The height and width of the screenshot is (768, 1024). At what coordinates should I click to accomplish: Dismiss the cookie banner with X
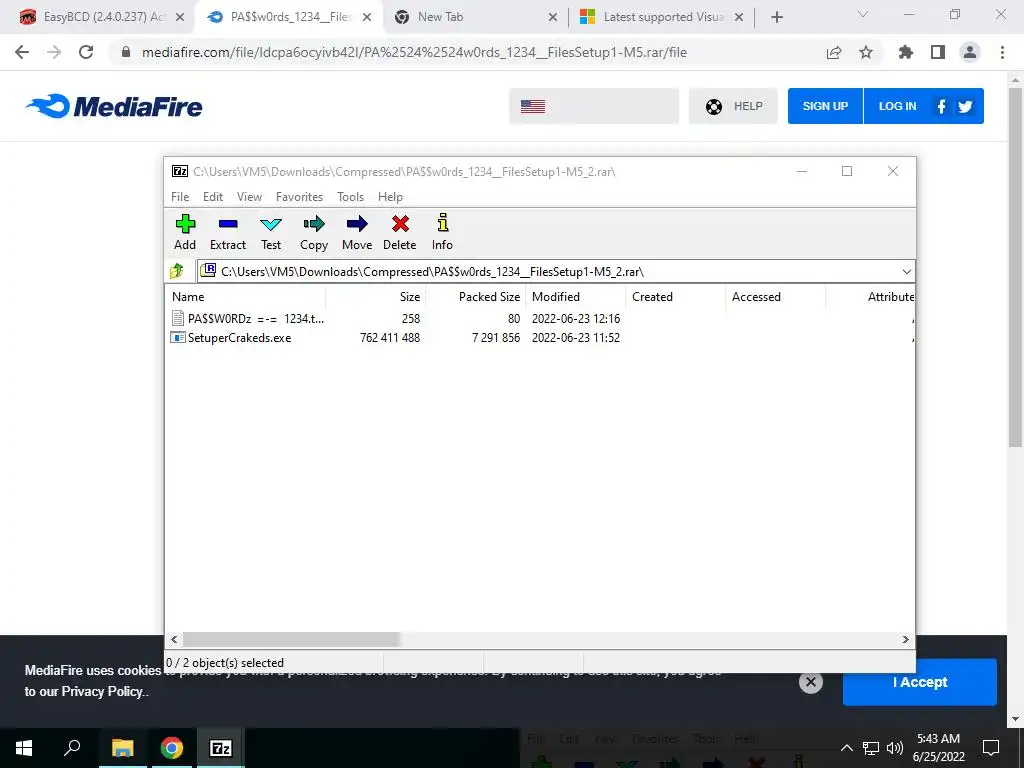pyautogui.click(x=810, y=682)
